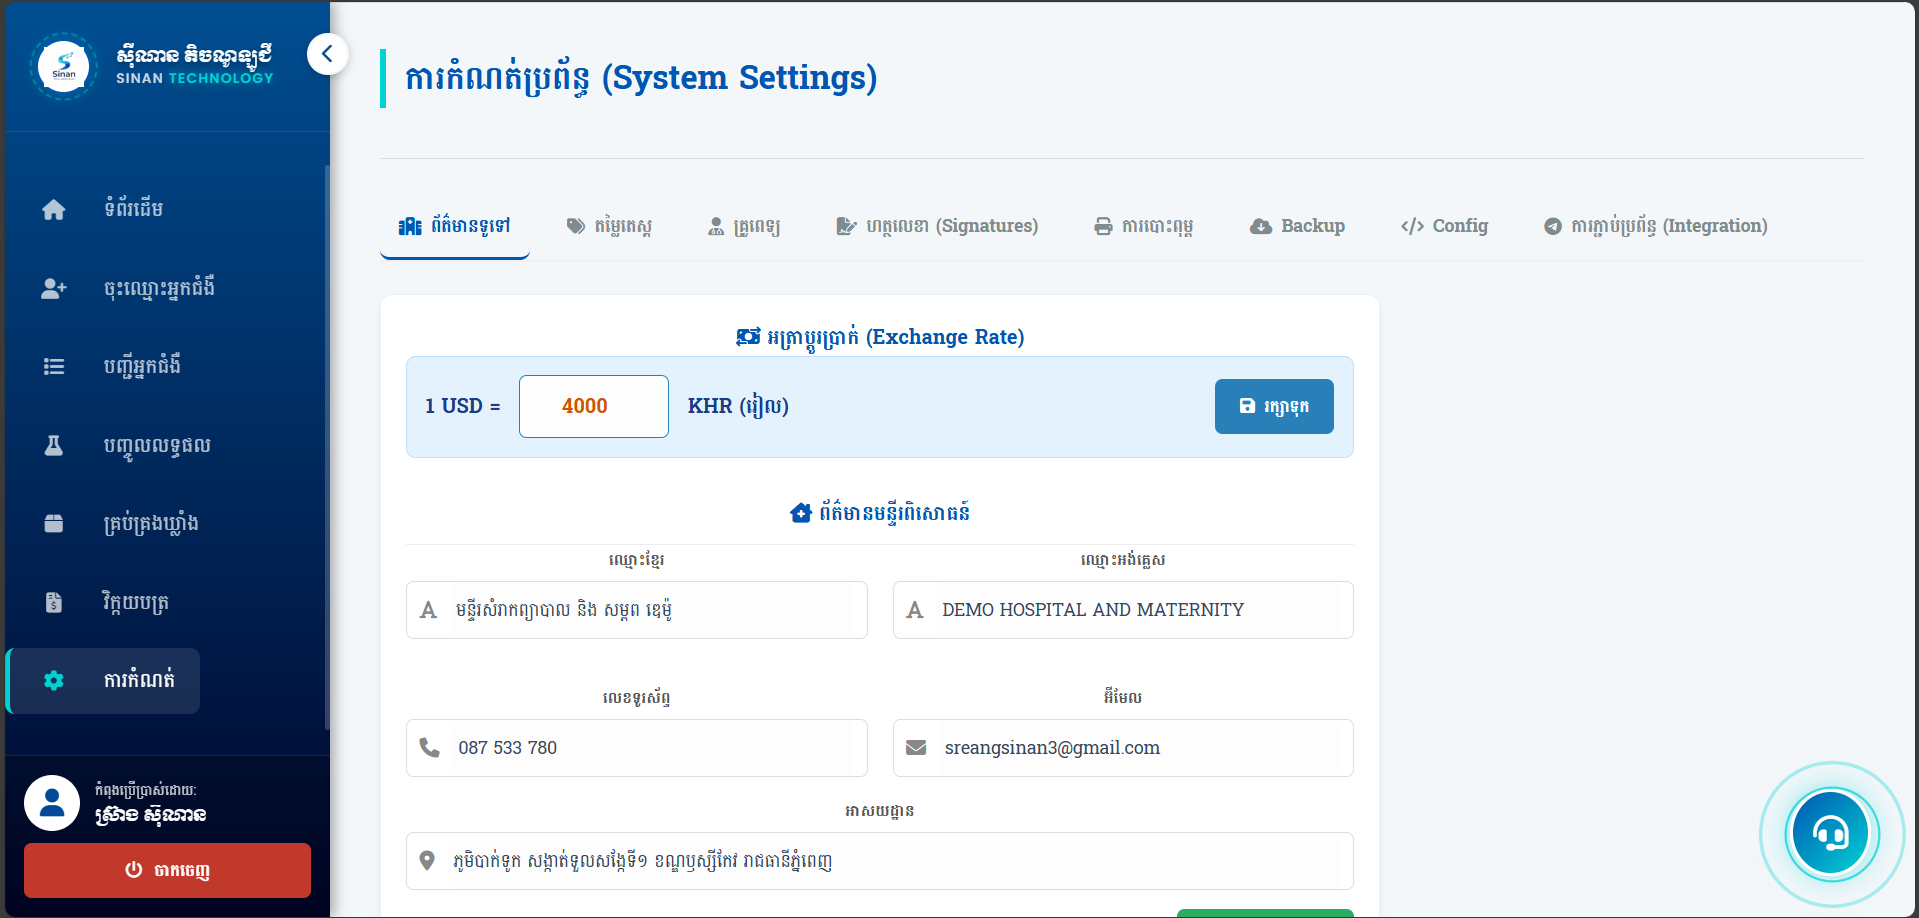Viewport: 1919px width, 918px height.
Task: Click the patient list icon in sidebar
Action: click(x=54, y=367)
